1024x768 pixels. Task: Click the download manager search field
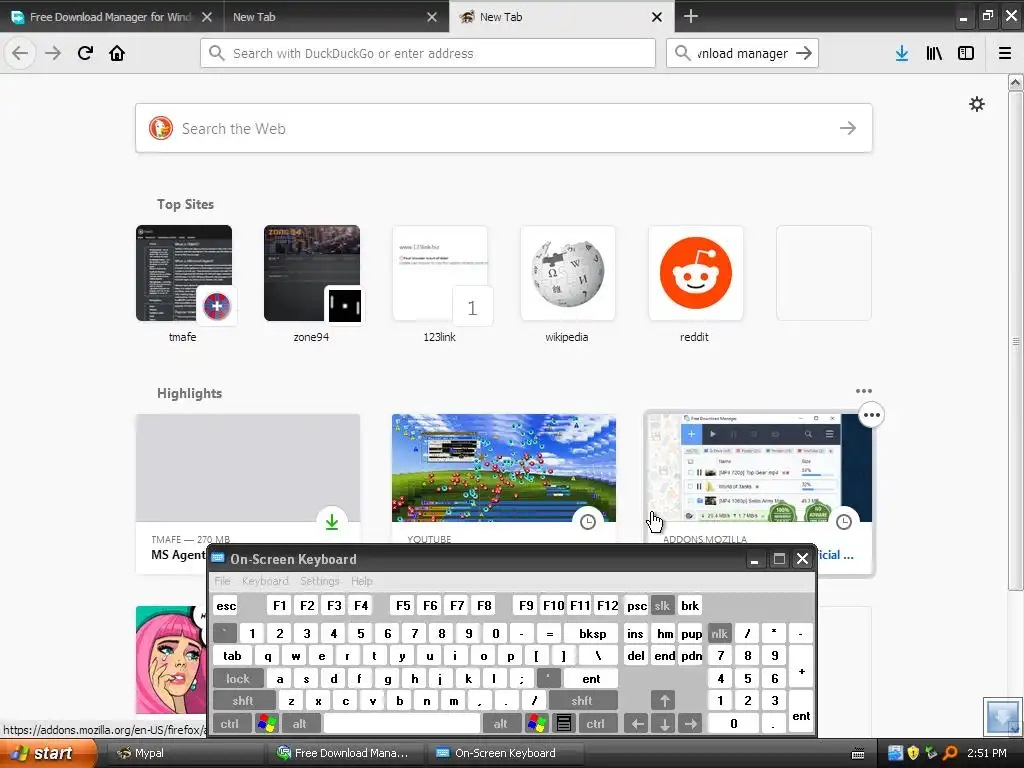[743, 53]
